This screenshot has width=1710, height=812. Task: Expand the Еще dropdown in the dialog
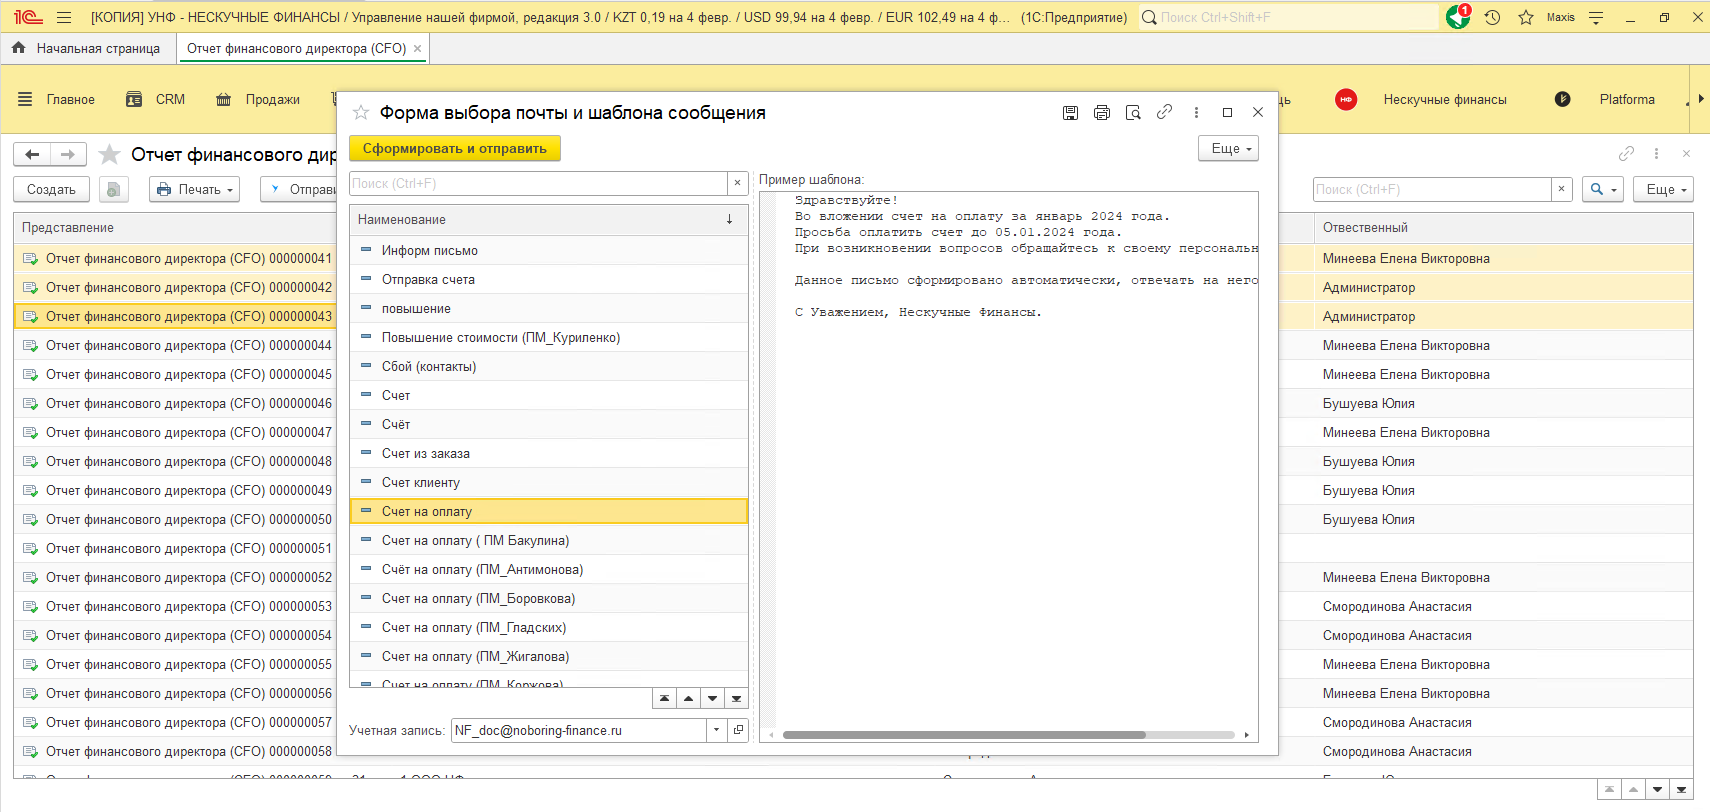click(1228, 148)
